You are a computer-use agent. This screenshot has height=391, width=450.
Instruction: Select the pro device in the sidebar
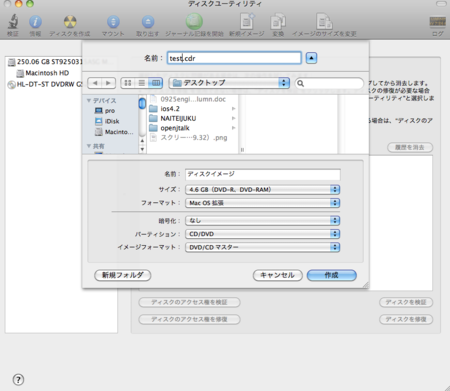[x=105, y=111]
